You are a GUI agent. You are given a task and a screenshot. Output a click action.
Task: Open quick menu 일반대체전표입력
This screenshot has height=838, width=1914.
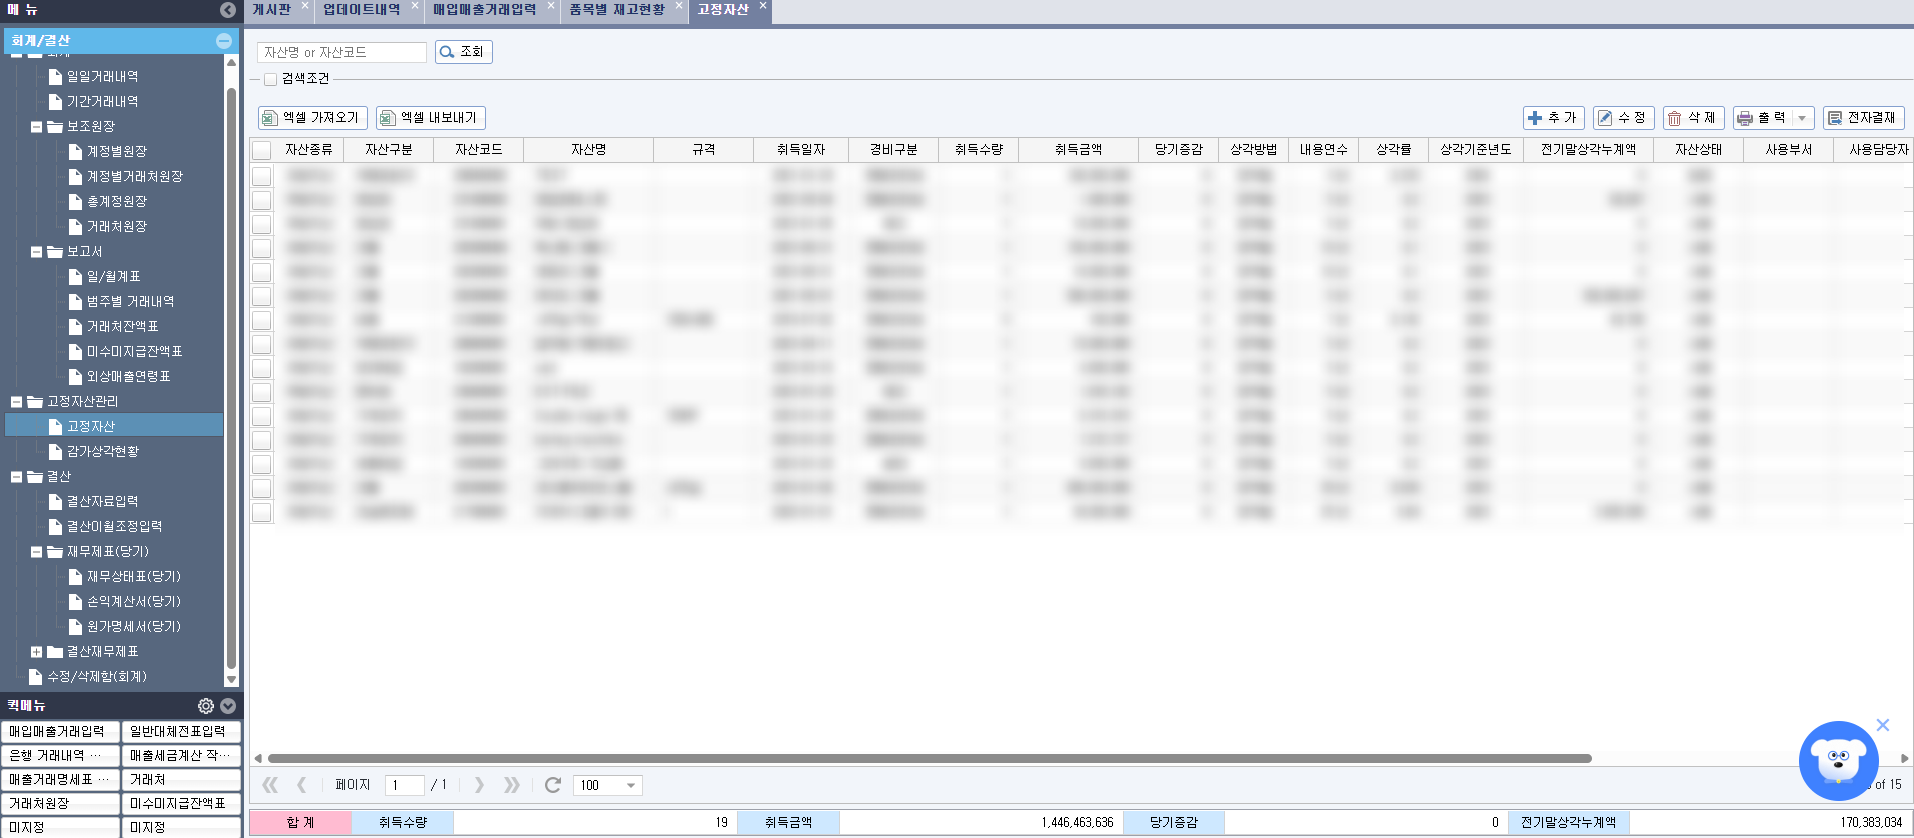181,732
